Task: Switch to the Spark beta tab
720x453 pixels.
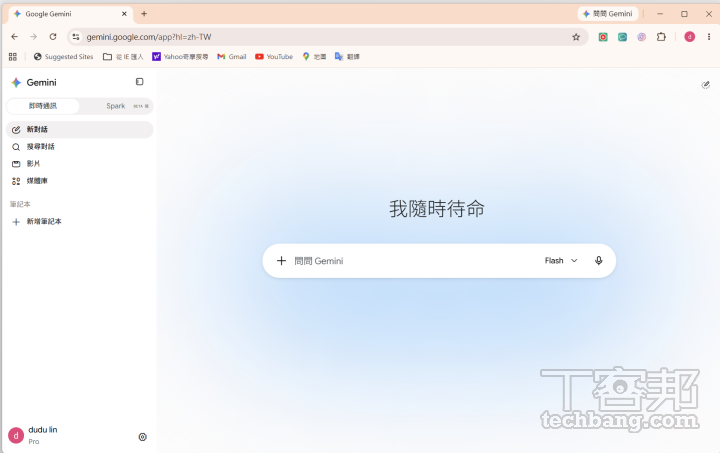Action: (117, 106)
